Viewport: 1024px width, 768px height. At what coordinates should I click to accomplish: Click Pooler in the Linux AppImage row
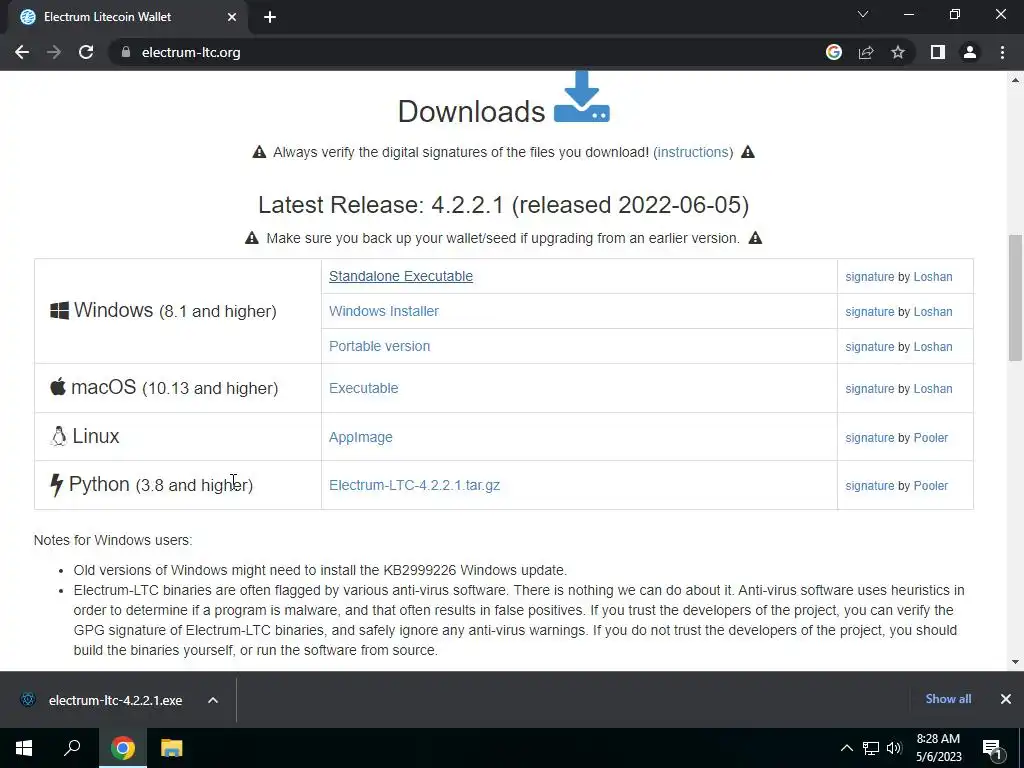[931, 438]
